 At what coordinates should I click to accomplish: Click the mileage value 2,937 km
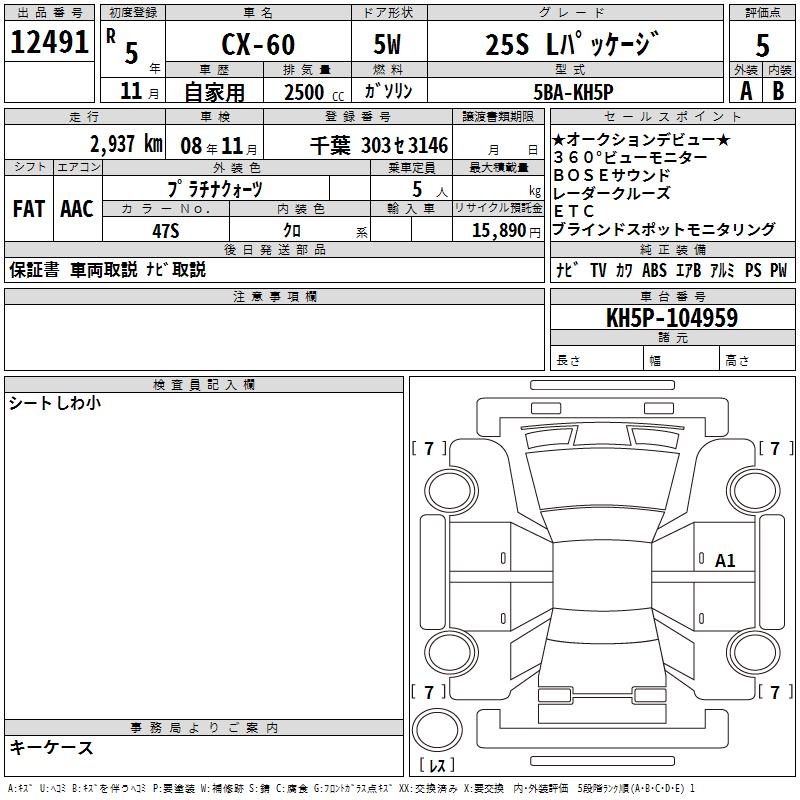click(x=125, y=144)
